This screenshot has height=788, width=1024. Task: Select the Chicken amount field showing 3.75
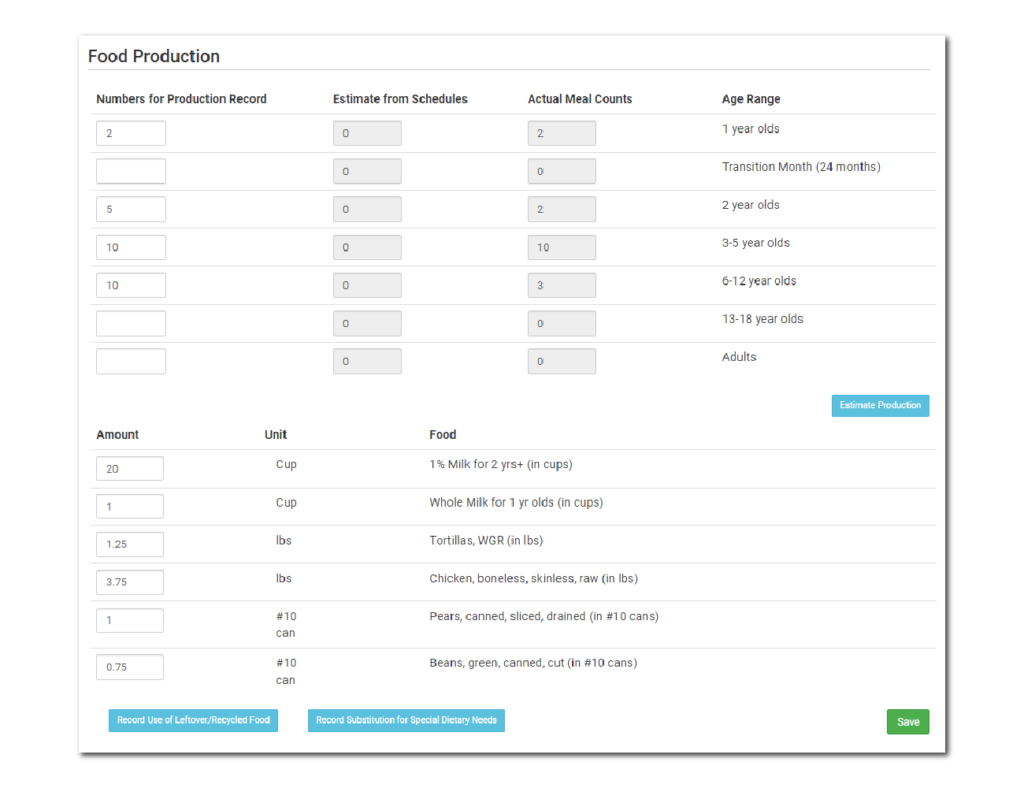129,582
